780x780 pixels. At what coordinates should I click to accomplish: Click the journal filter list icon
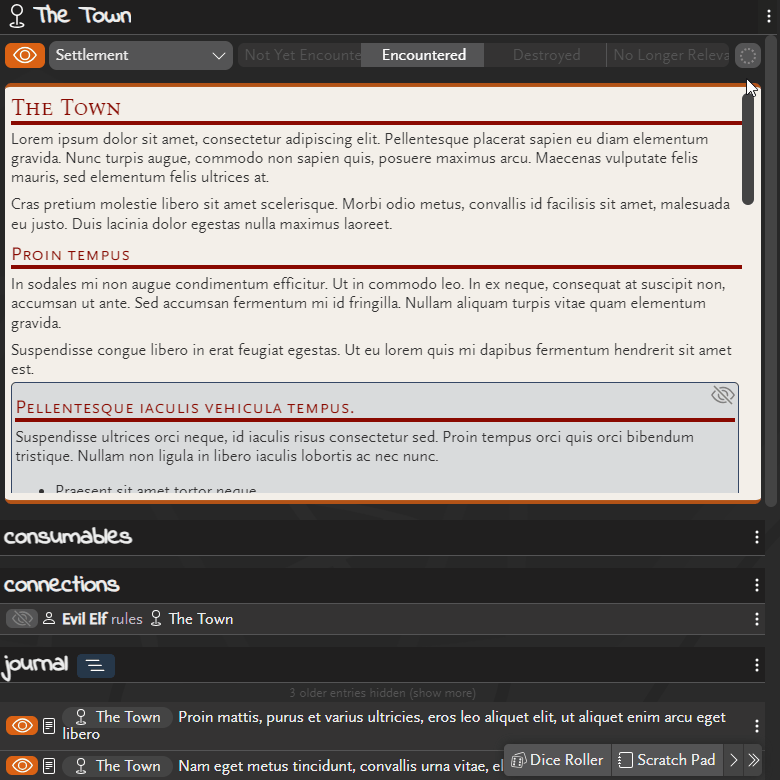pos(96,665)
